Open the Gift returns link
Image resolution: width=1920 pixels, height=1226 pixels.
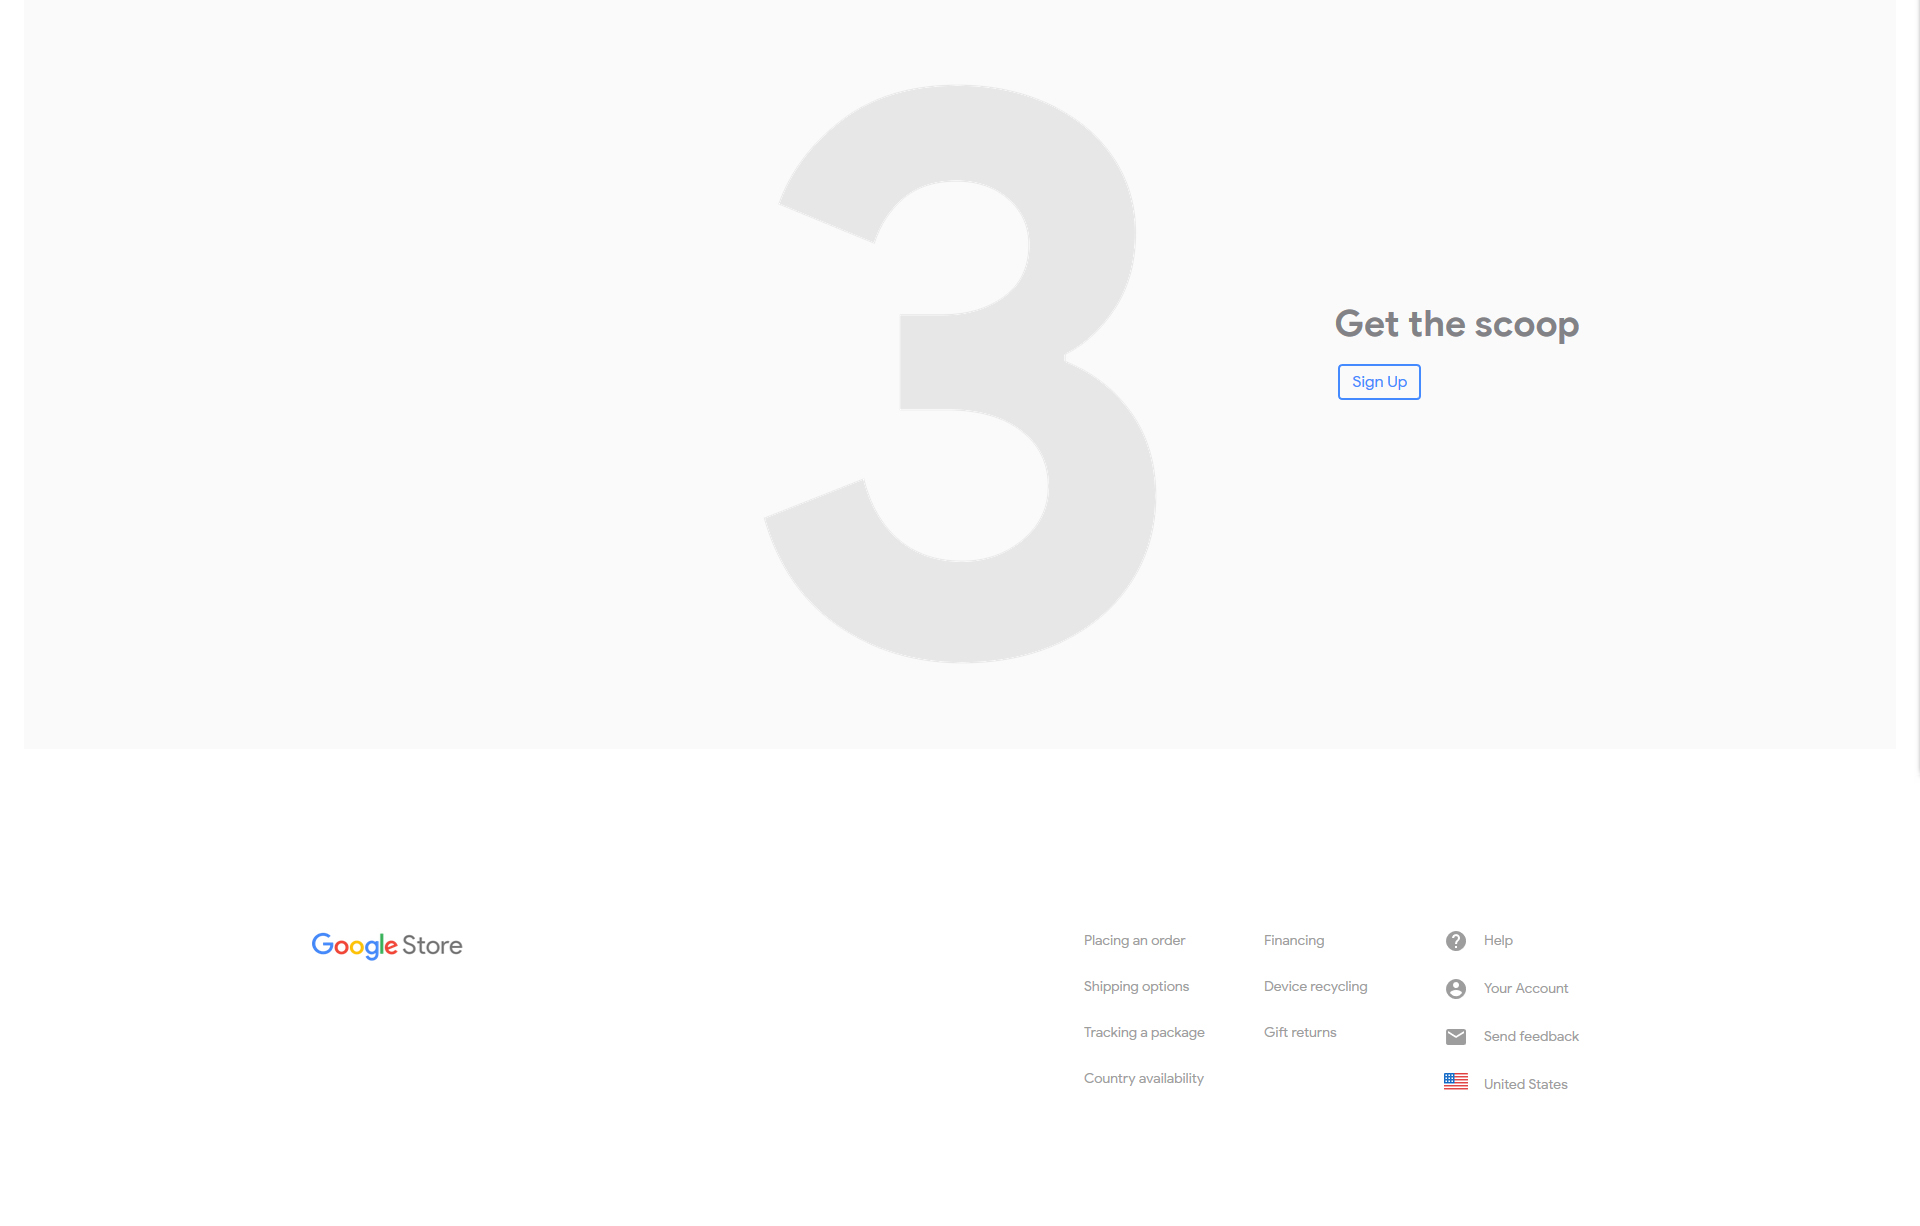coord(1300,1033)
